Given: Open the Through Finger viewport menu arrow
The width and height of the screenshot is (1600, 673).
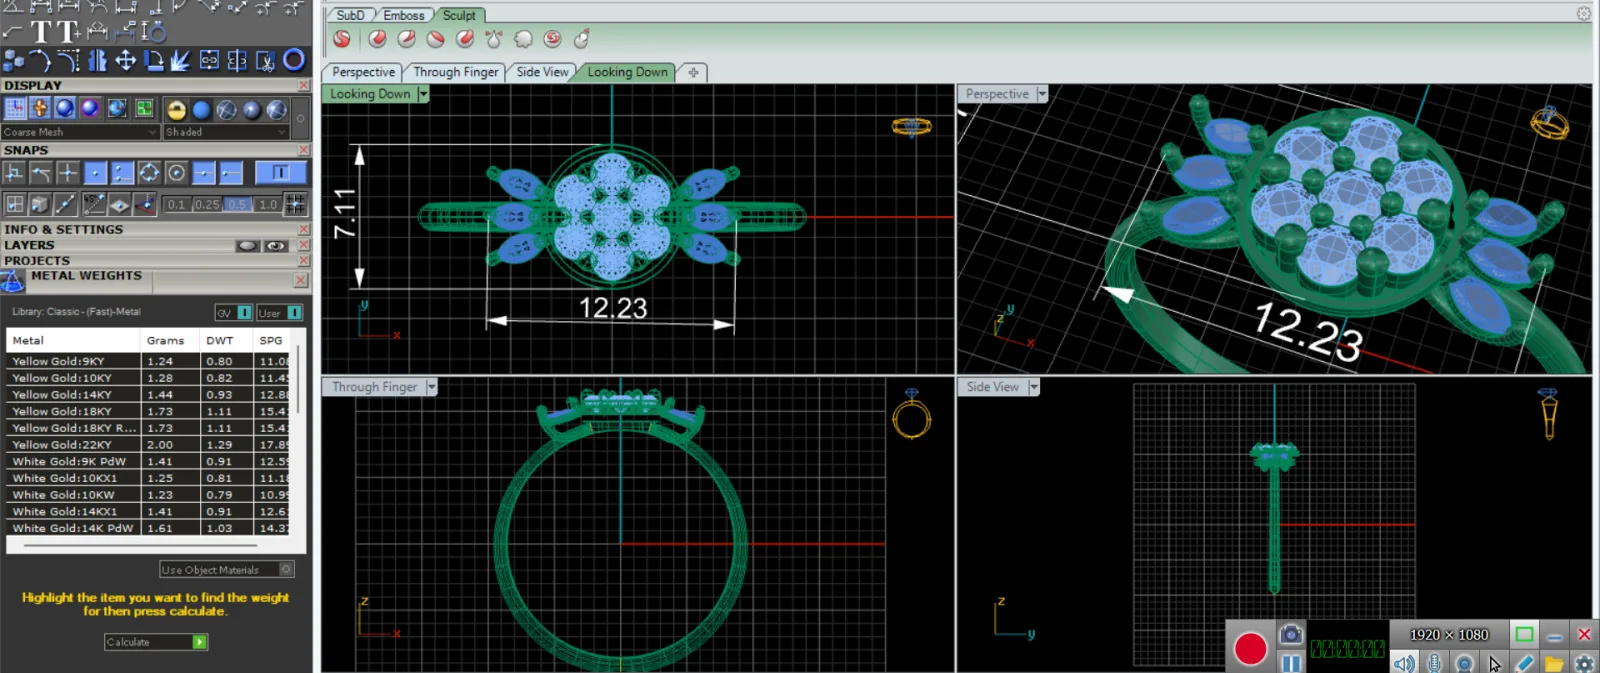Looking at the screenshot, I should (432, 387).
